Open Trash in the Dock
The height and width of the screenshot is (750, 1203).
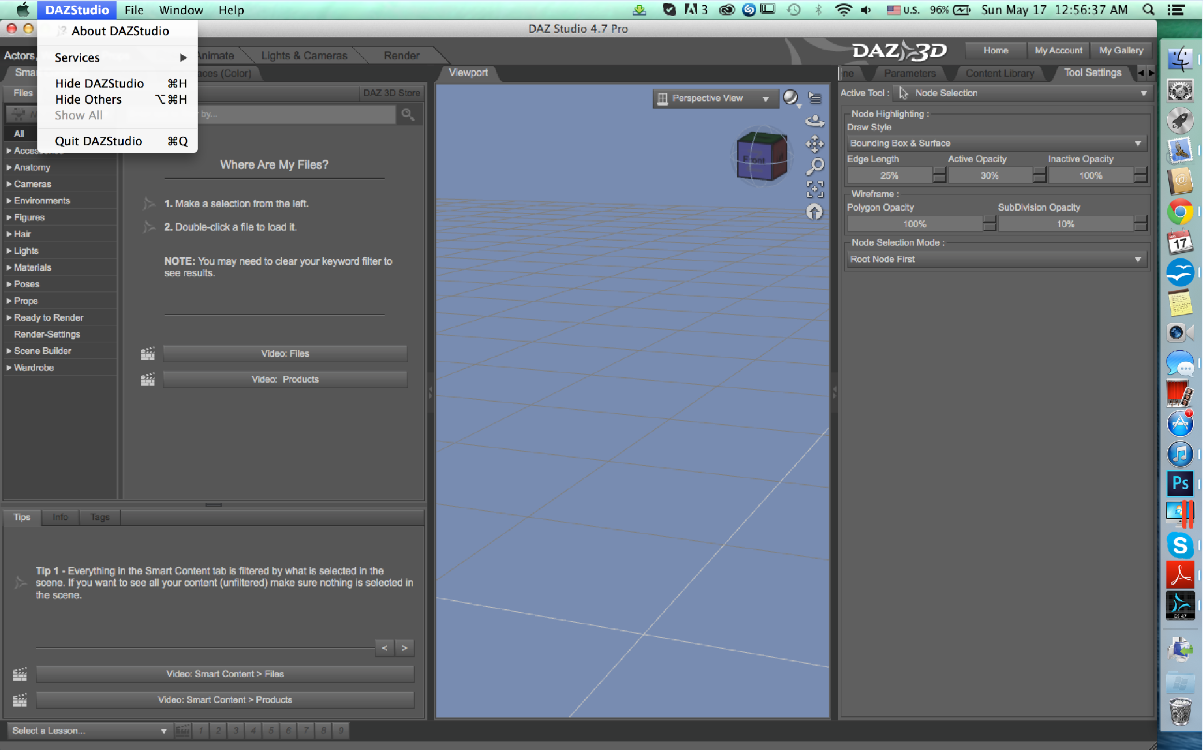point(1180,712)
